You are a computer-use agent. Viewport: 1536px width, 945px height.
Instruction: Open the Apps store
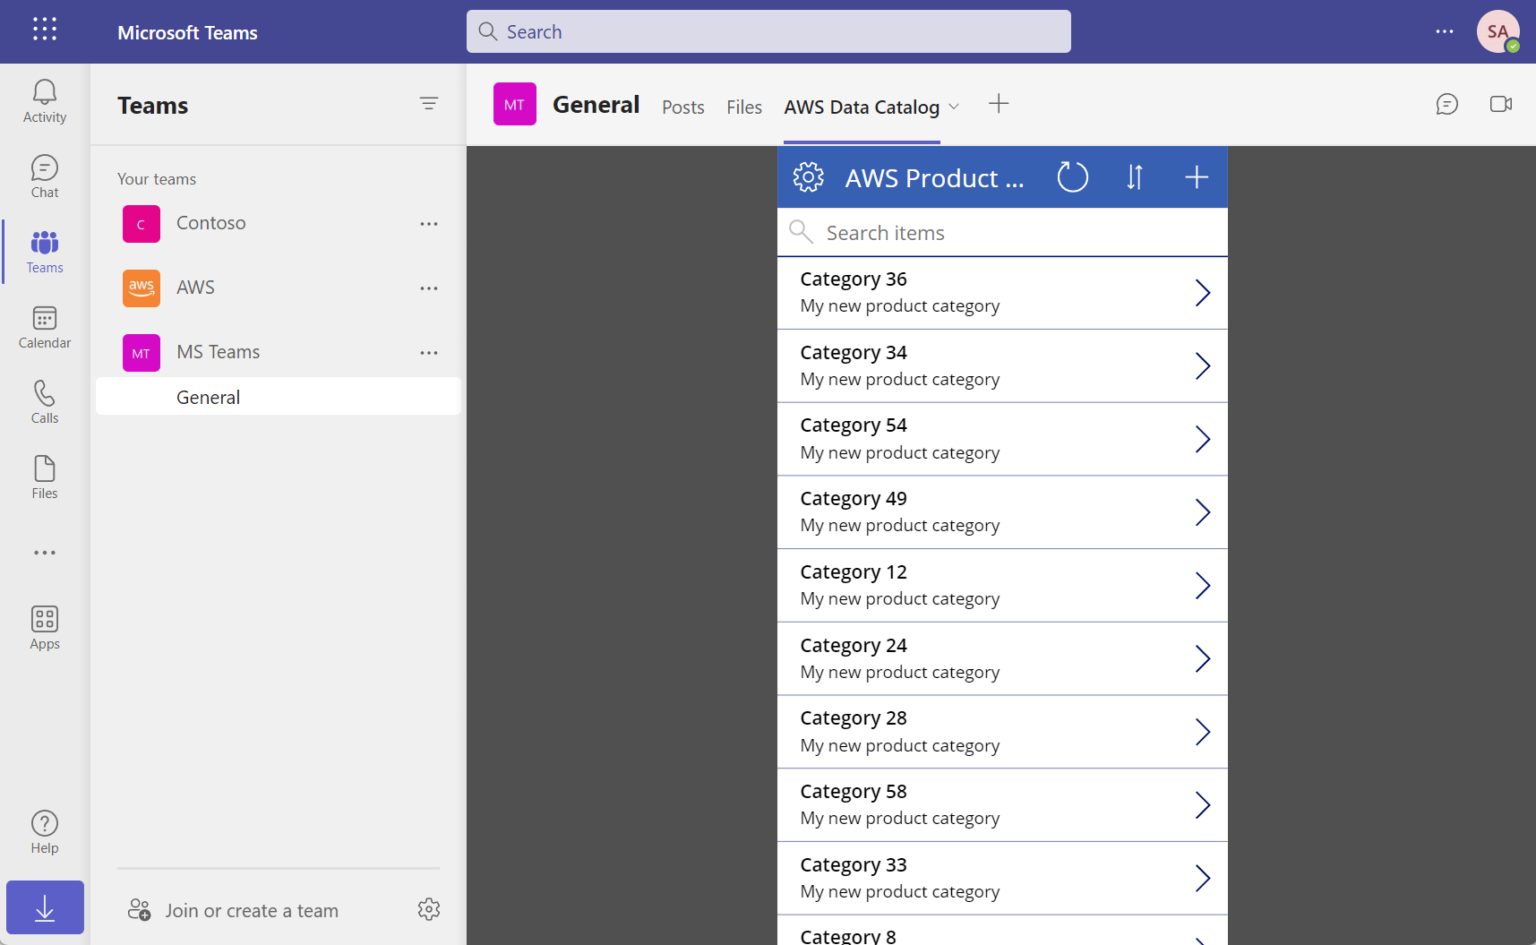[x=44, y=628]
